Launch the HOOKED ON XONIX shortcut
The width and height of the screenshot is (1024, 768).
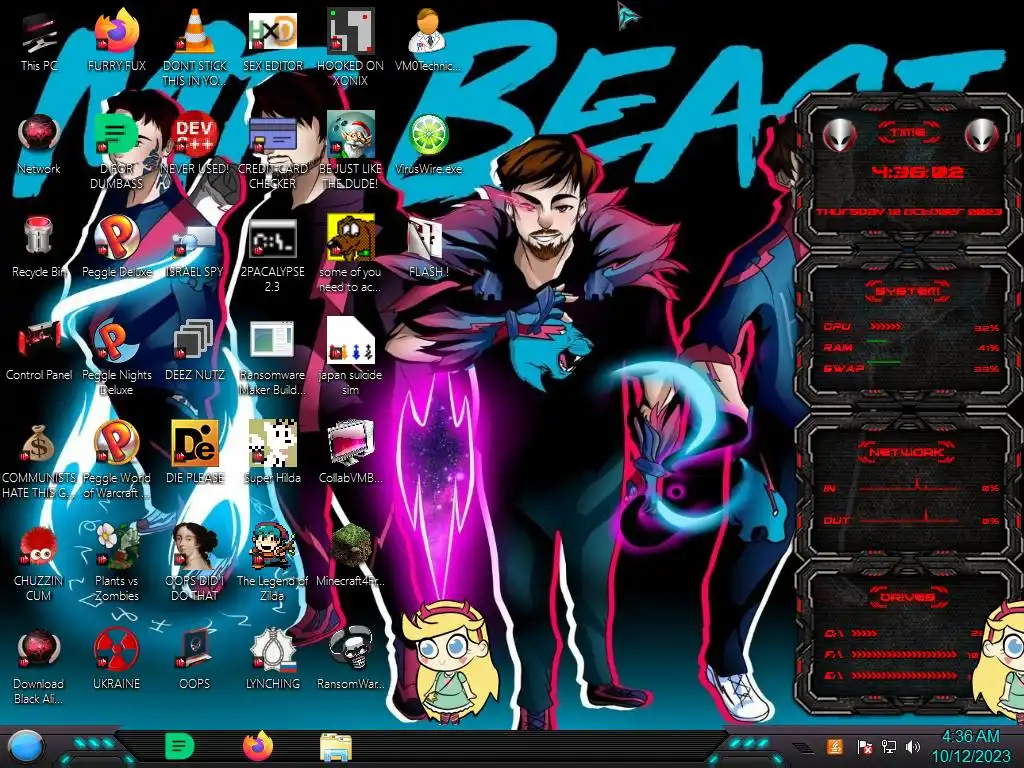point(351,47)
